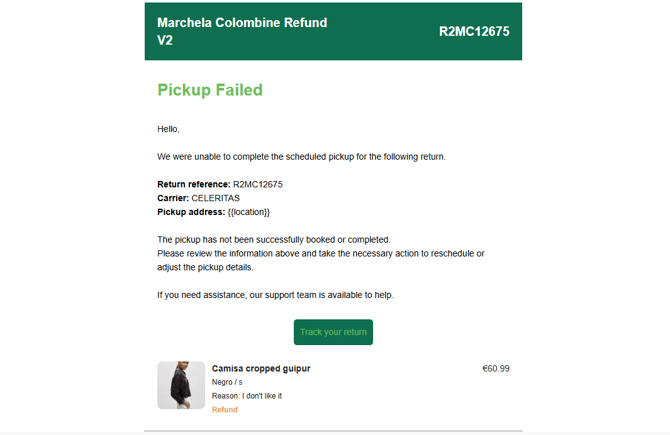Click the reschedule or adjust pickup details text
The width and height of the screenshot is (670, 435).
320,254
